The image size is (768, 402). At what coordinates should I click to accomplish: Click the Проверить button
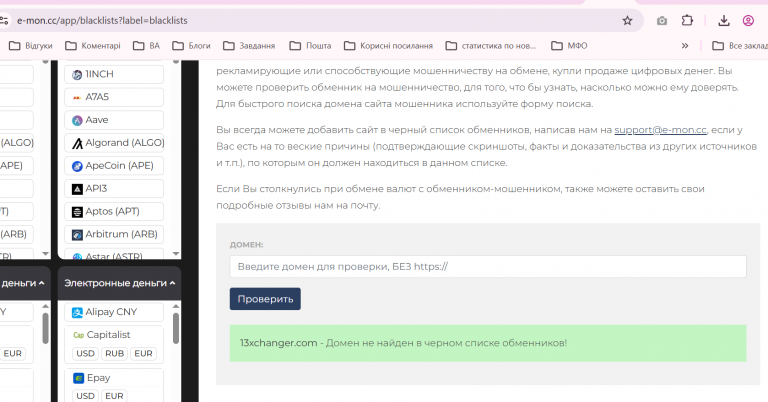pyautogui.click(x=265, y=299)
